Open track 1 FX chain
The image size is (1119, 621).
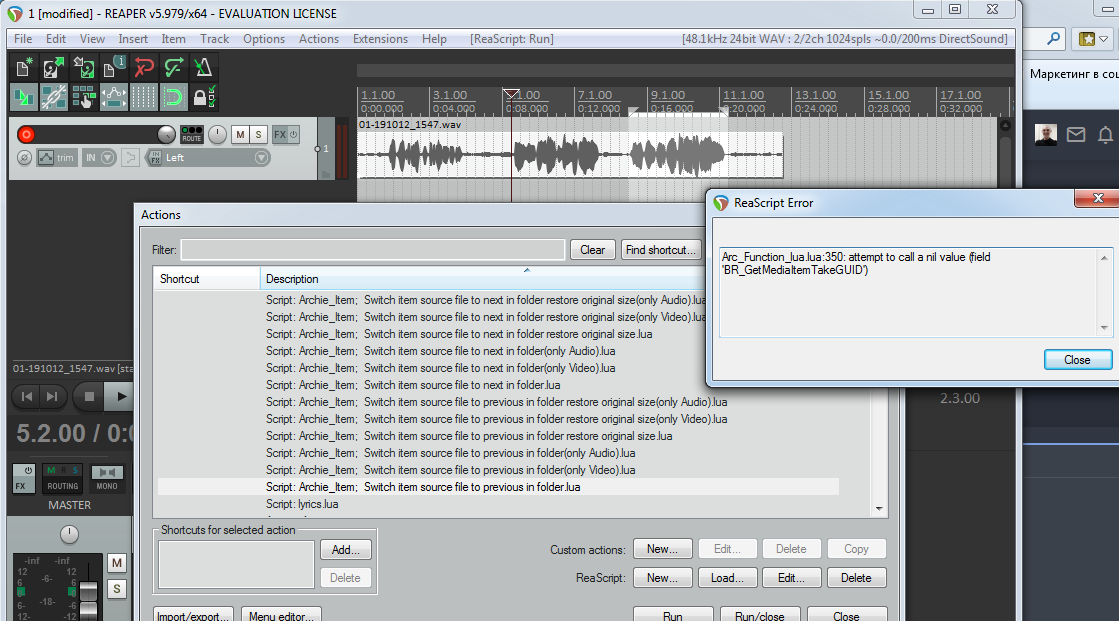pos(279,134)
